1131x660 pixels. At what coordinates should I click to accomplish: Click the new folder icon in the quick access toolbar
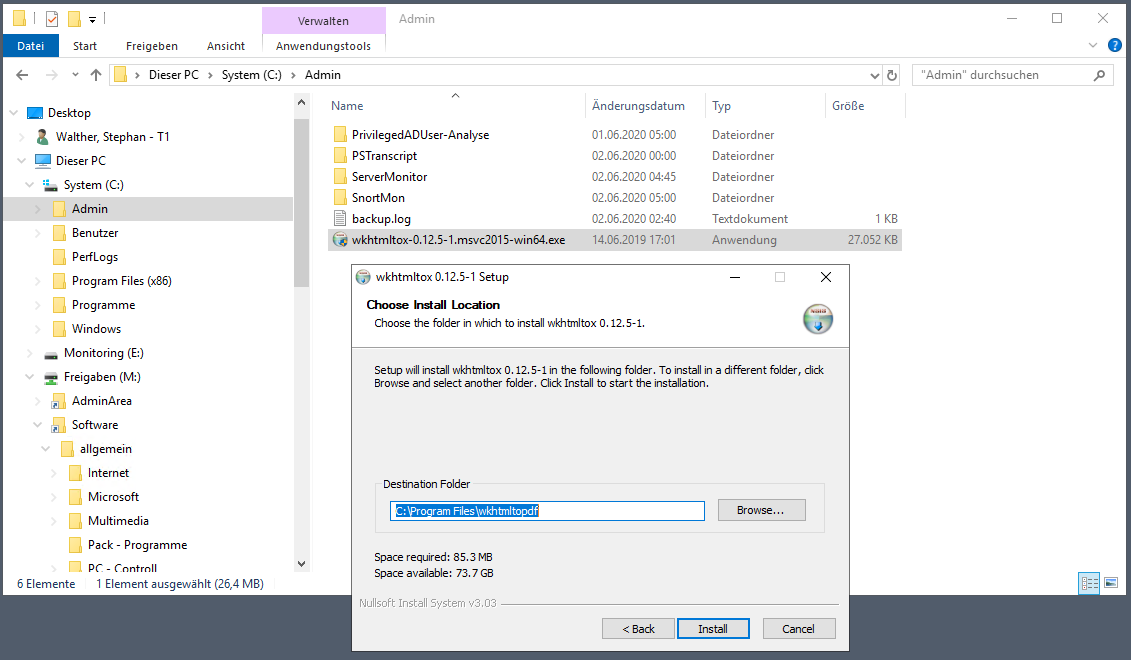click(x=74, y=19)
